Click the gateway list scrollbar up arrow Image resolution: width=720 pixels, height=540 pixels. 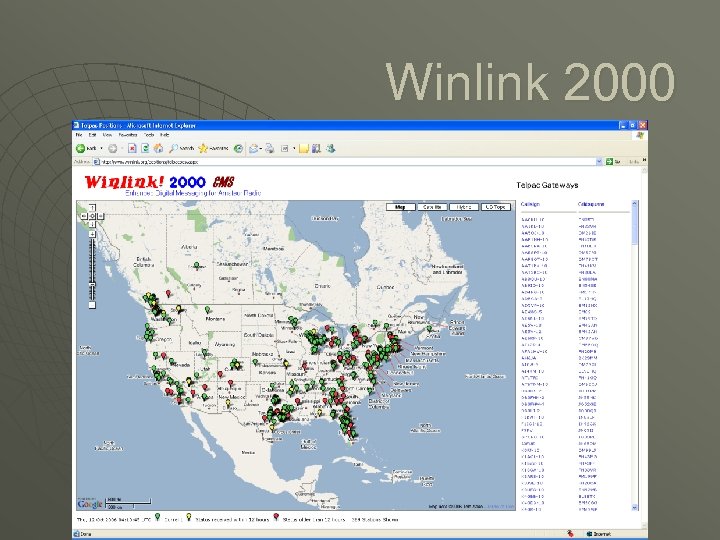coord(635,203)
